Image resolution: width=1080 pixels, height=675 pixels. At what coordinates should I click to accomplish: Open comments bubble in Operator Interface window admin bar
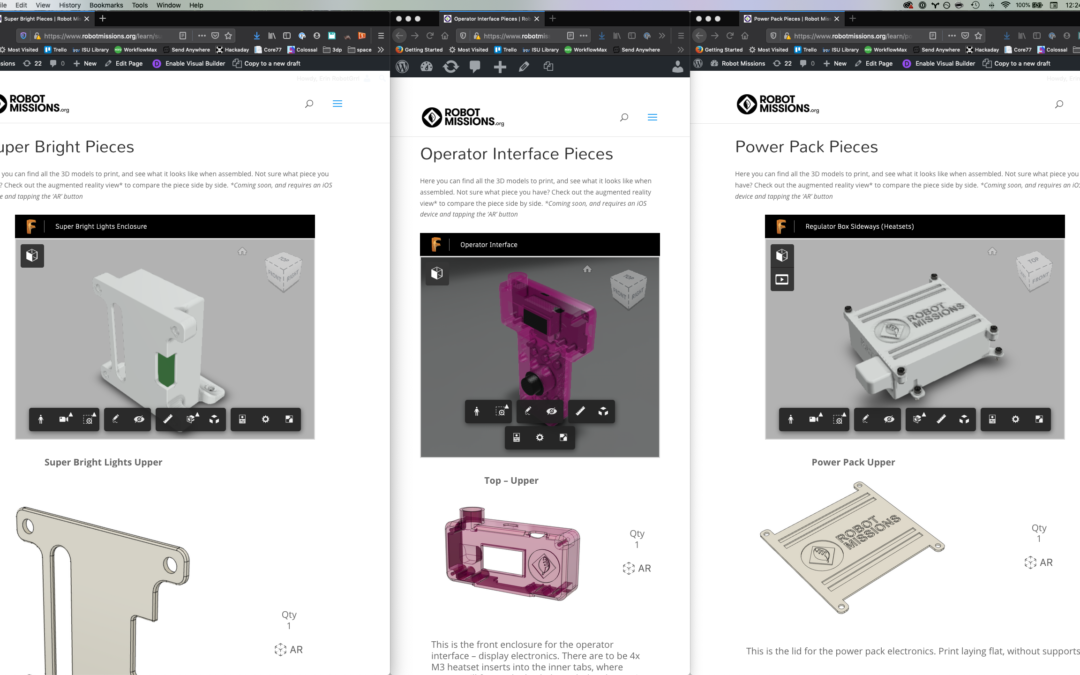475,66
